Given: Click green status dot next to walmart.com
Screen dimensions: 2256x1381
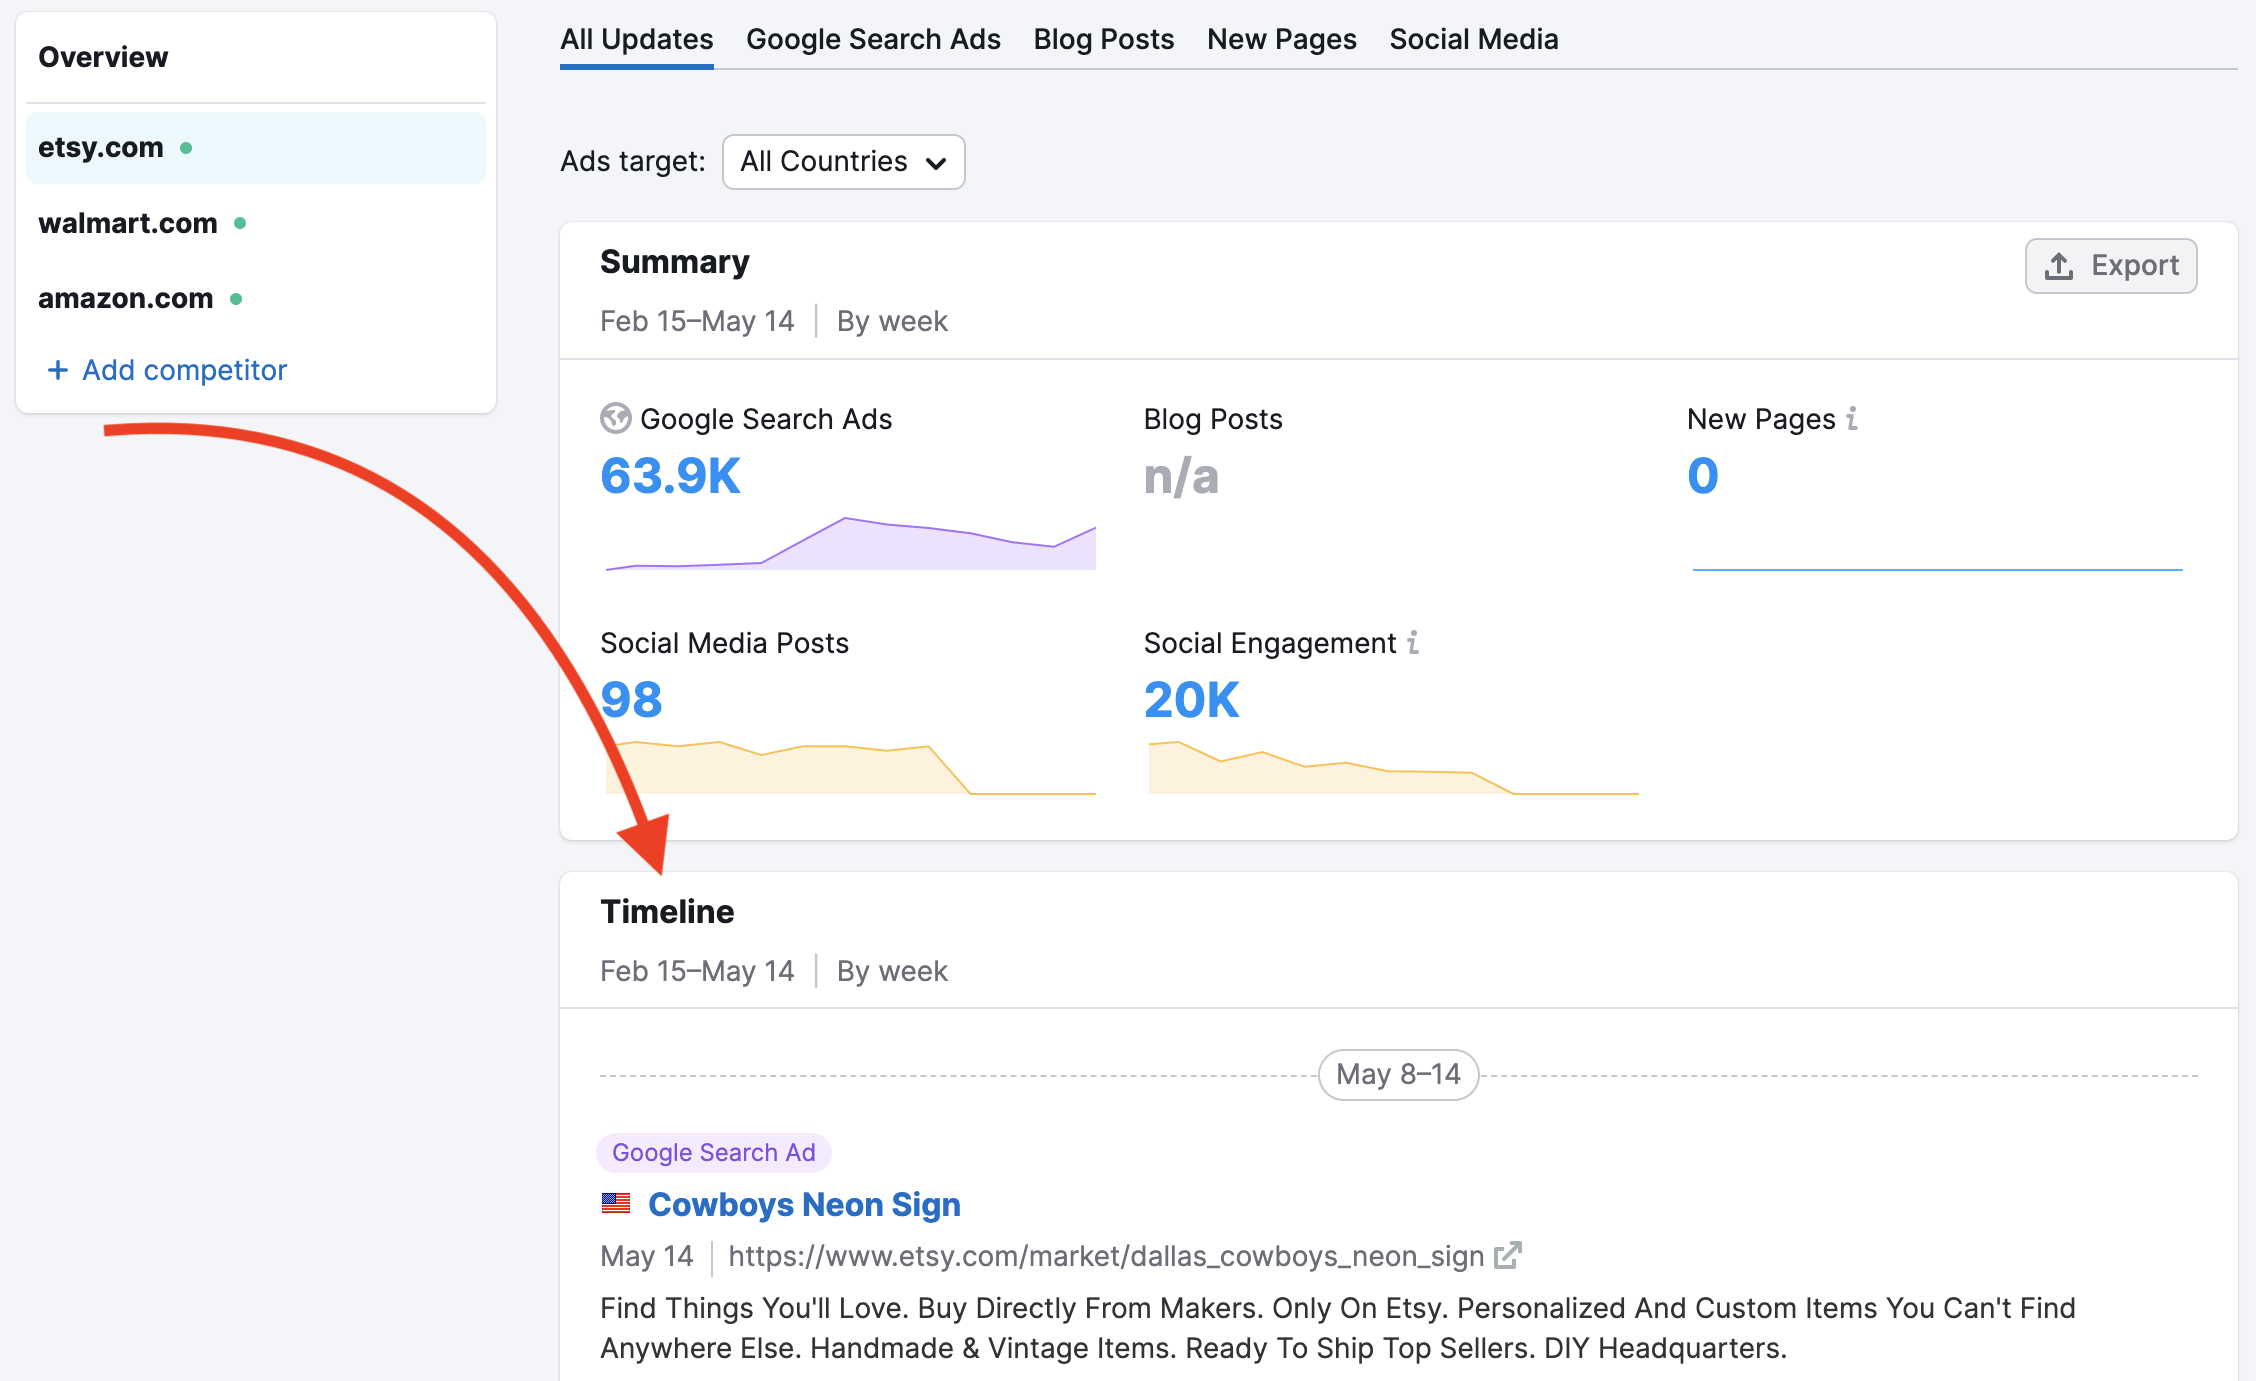Looking at the screenshot, I should tap(240, 223).
